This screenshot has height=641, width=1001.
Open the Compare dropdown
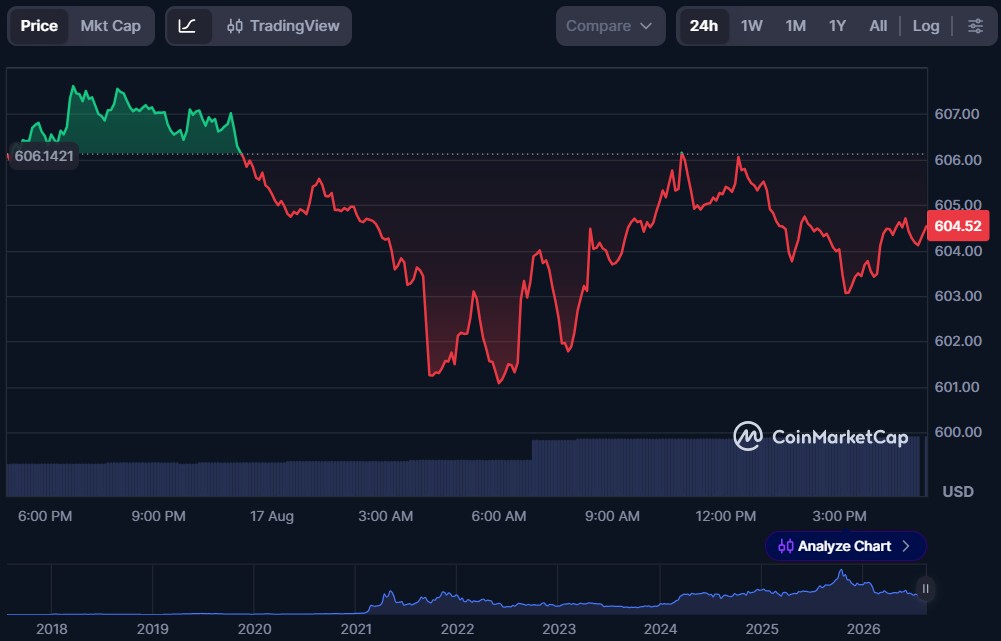[610, 26]
